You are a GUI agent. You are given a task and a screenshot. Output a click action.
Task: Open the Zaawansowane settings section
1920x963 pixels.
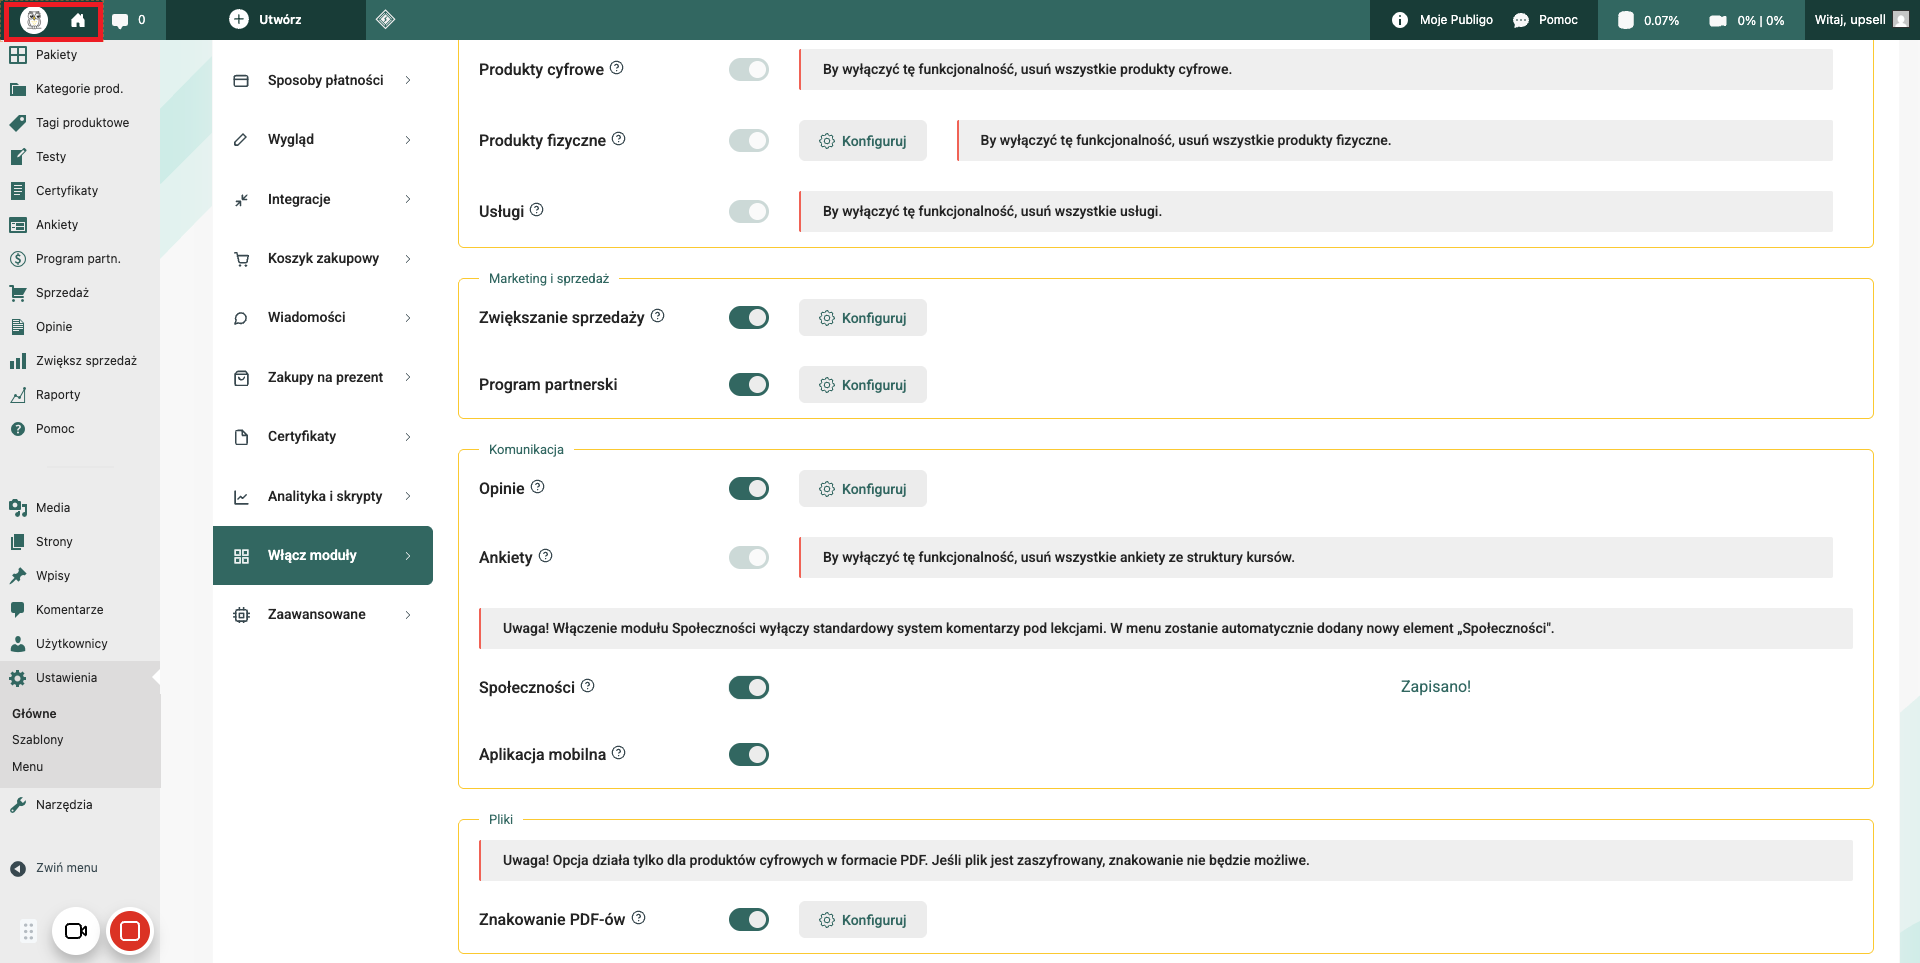[x=323, y=614]
